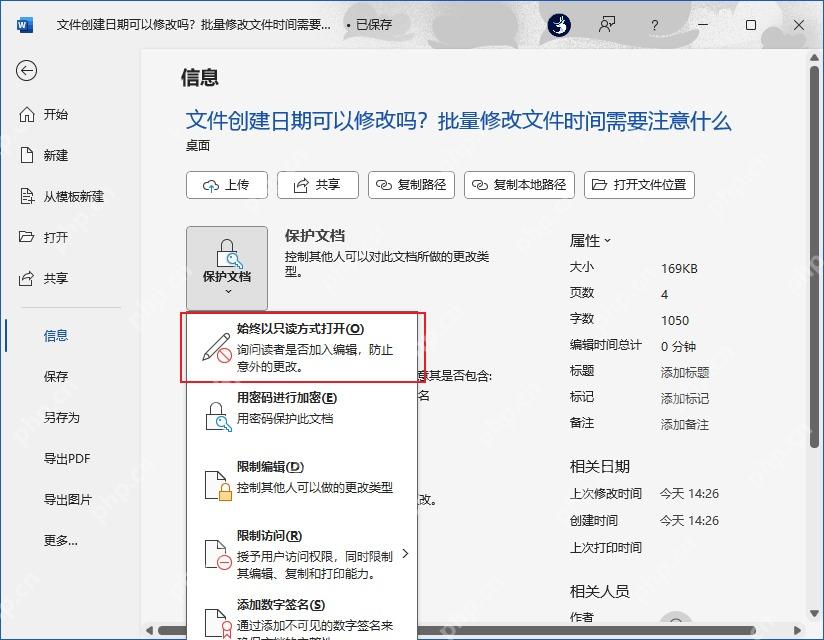Choose 添加数字签名(S) option

(x=303, y=620)
